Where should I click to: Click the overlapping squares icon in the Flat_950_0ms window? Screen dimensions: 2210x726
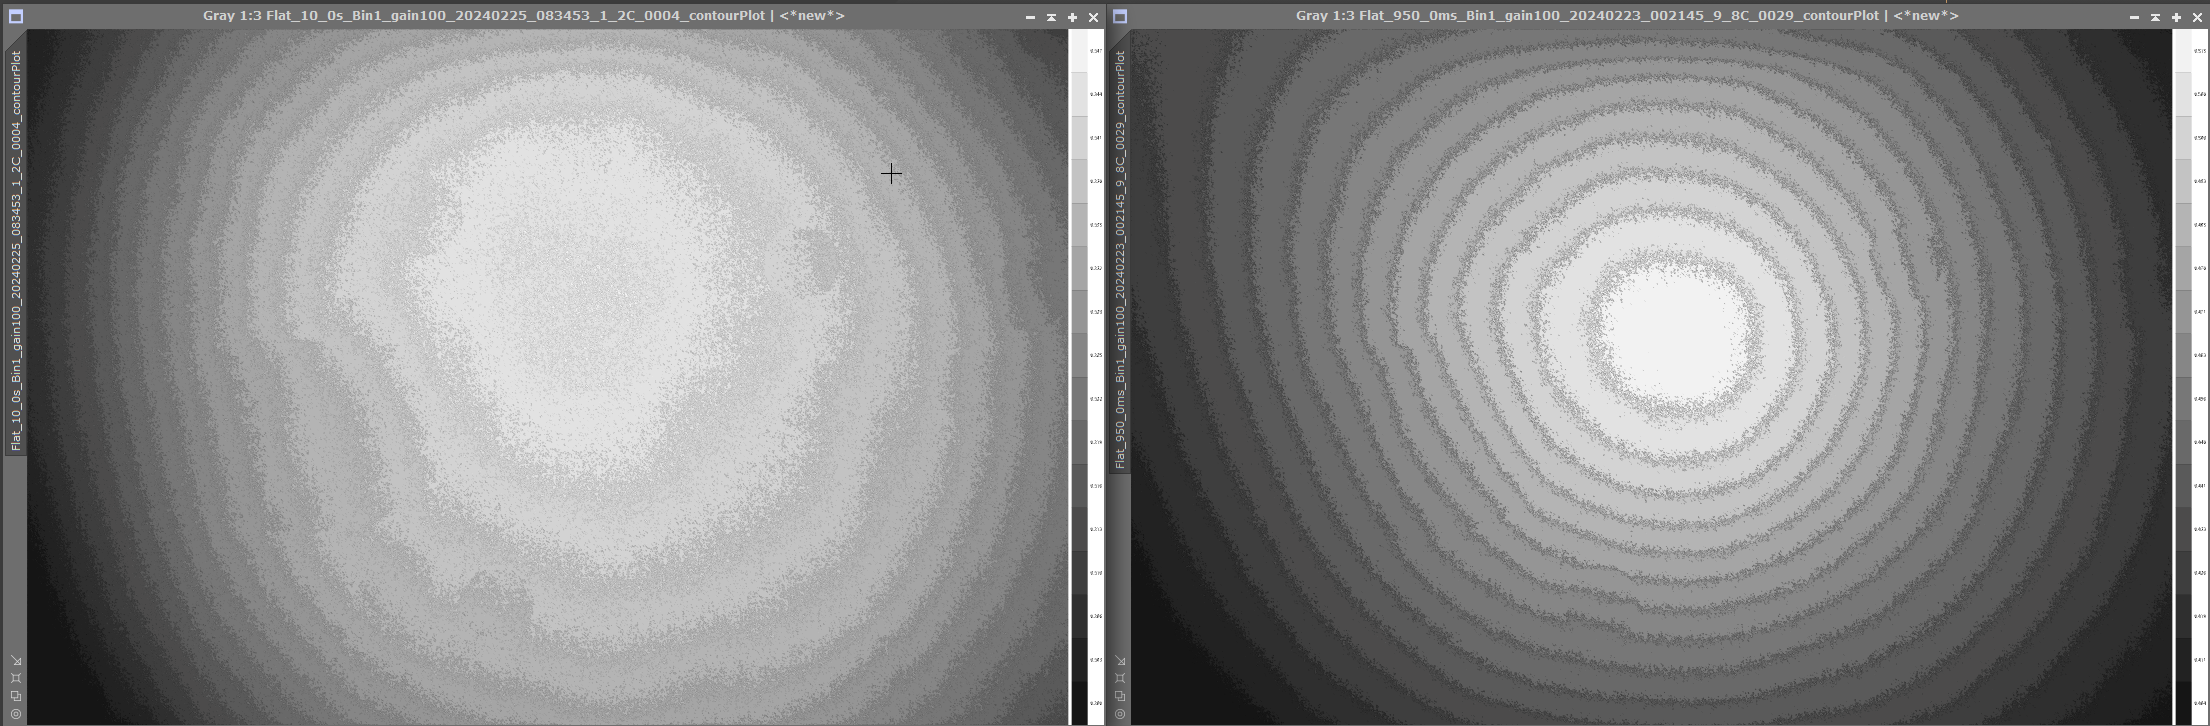1120,696
